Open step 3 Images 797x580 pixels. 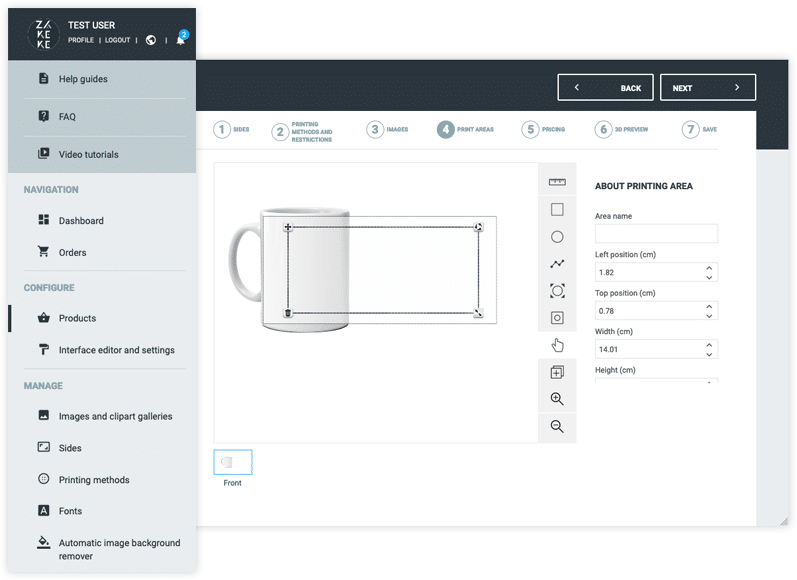[387, 129]
